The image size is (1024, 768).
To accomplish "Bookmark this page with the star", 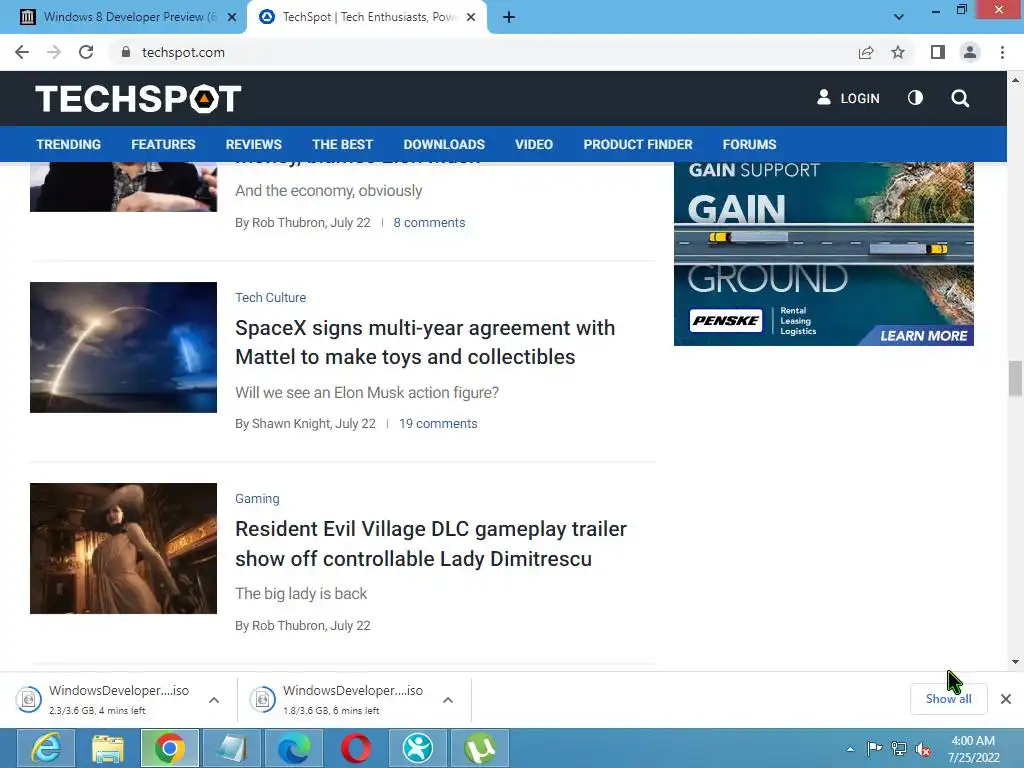I will click(898, 52).
